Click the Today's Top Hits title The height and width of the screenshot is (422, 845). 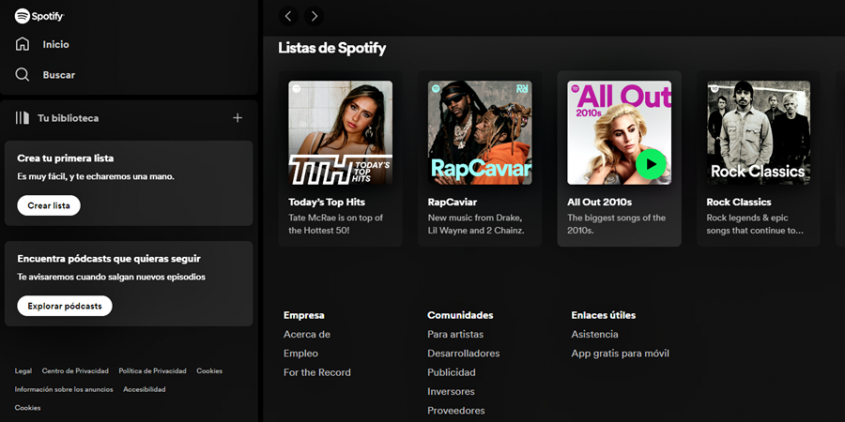[x=327, y=202]
